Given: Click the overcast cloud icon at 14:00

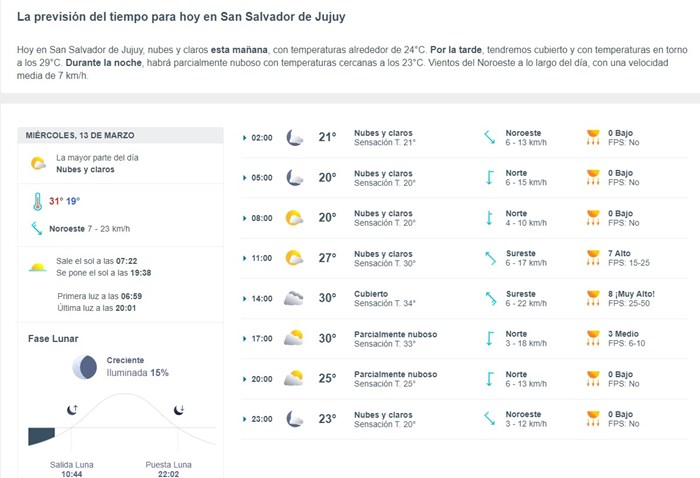Looking at the screenshot, I should (x=294, y=298).
